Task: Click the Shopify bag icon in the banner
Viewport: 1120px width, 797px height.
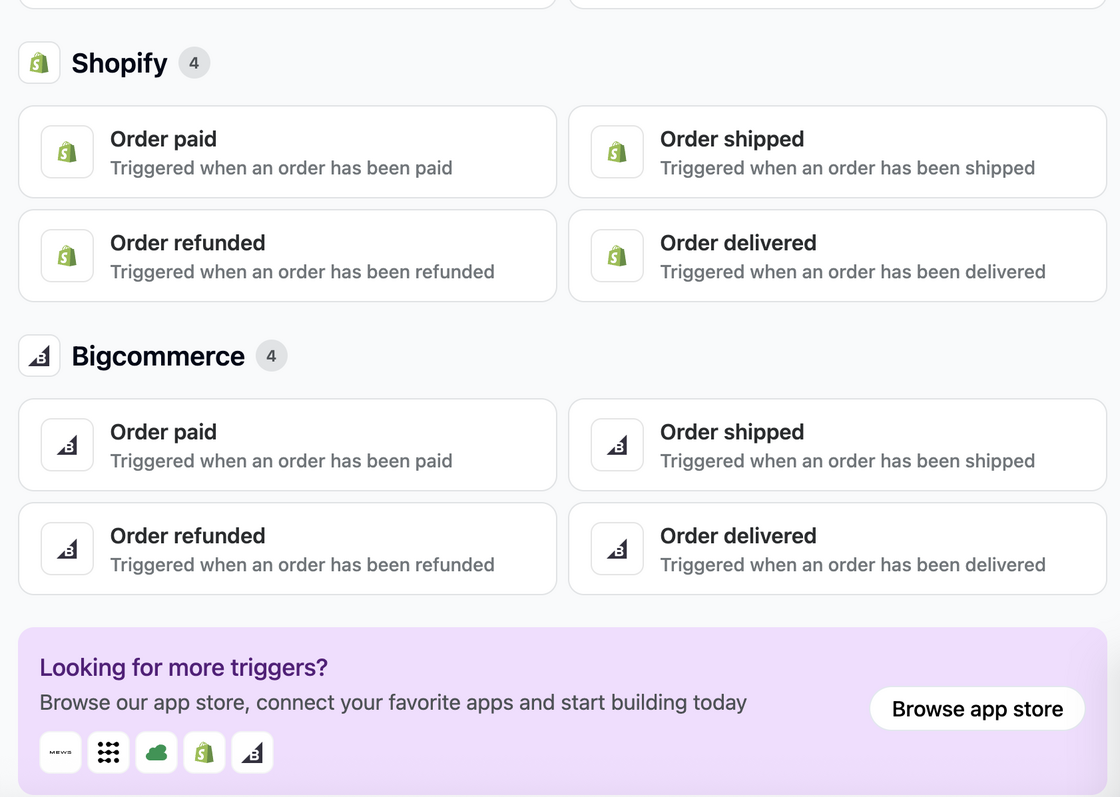Action: click(x=204, y=752)
